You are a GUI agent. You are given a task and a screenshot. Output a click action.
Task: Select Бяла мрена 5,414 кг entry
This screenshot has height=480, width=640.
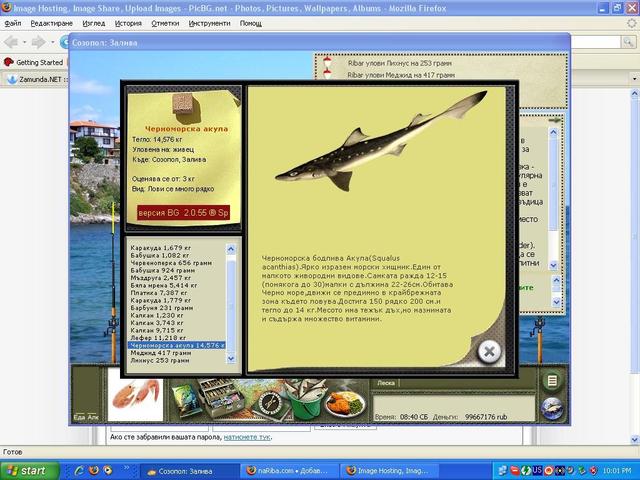164,285
